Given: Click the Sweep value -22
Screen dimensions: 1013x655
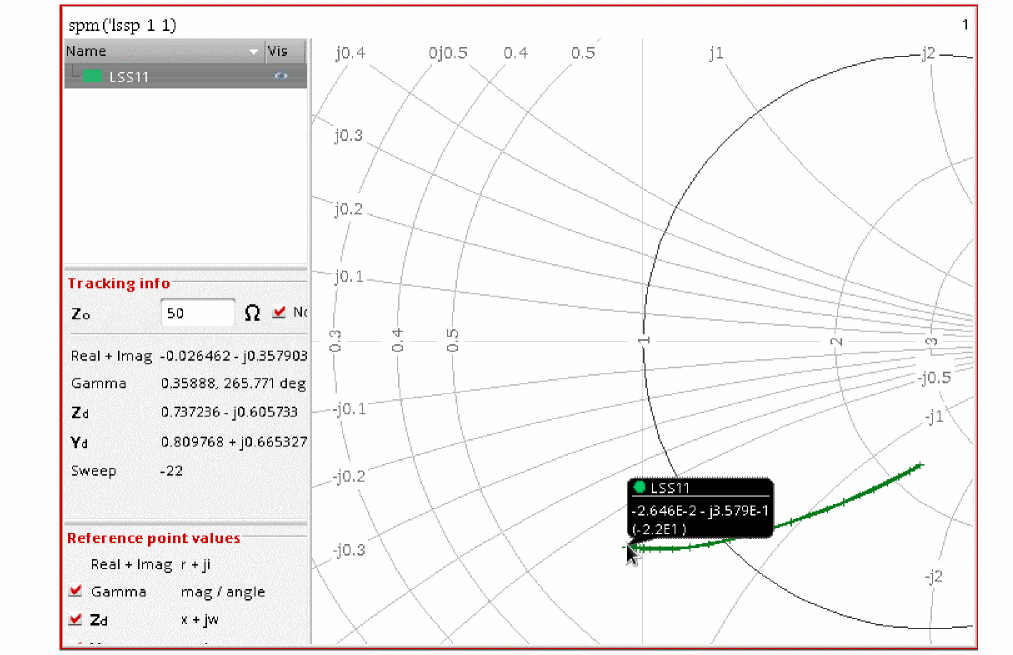Looking at the screenshot, I should (171, 471).
